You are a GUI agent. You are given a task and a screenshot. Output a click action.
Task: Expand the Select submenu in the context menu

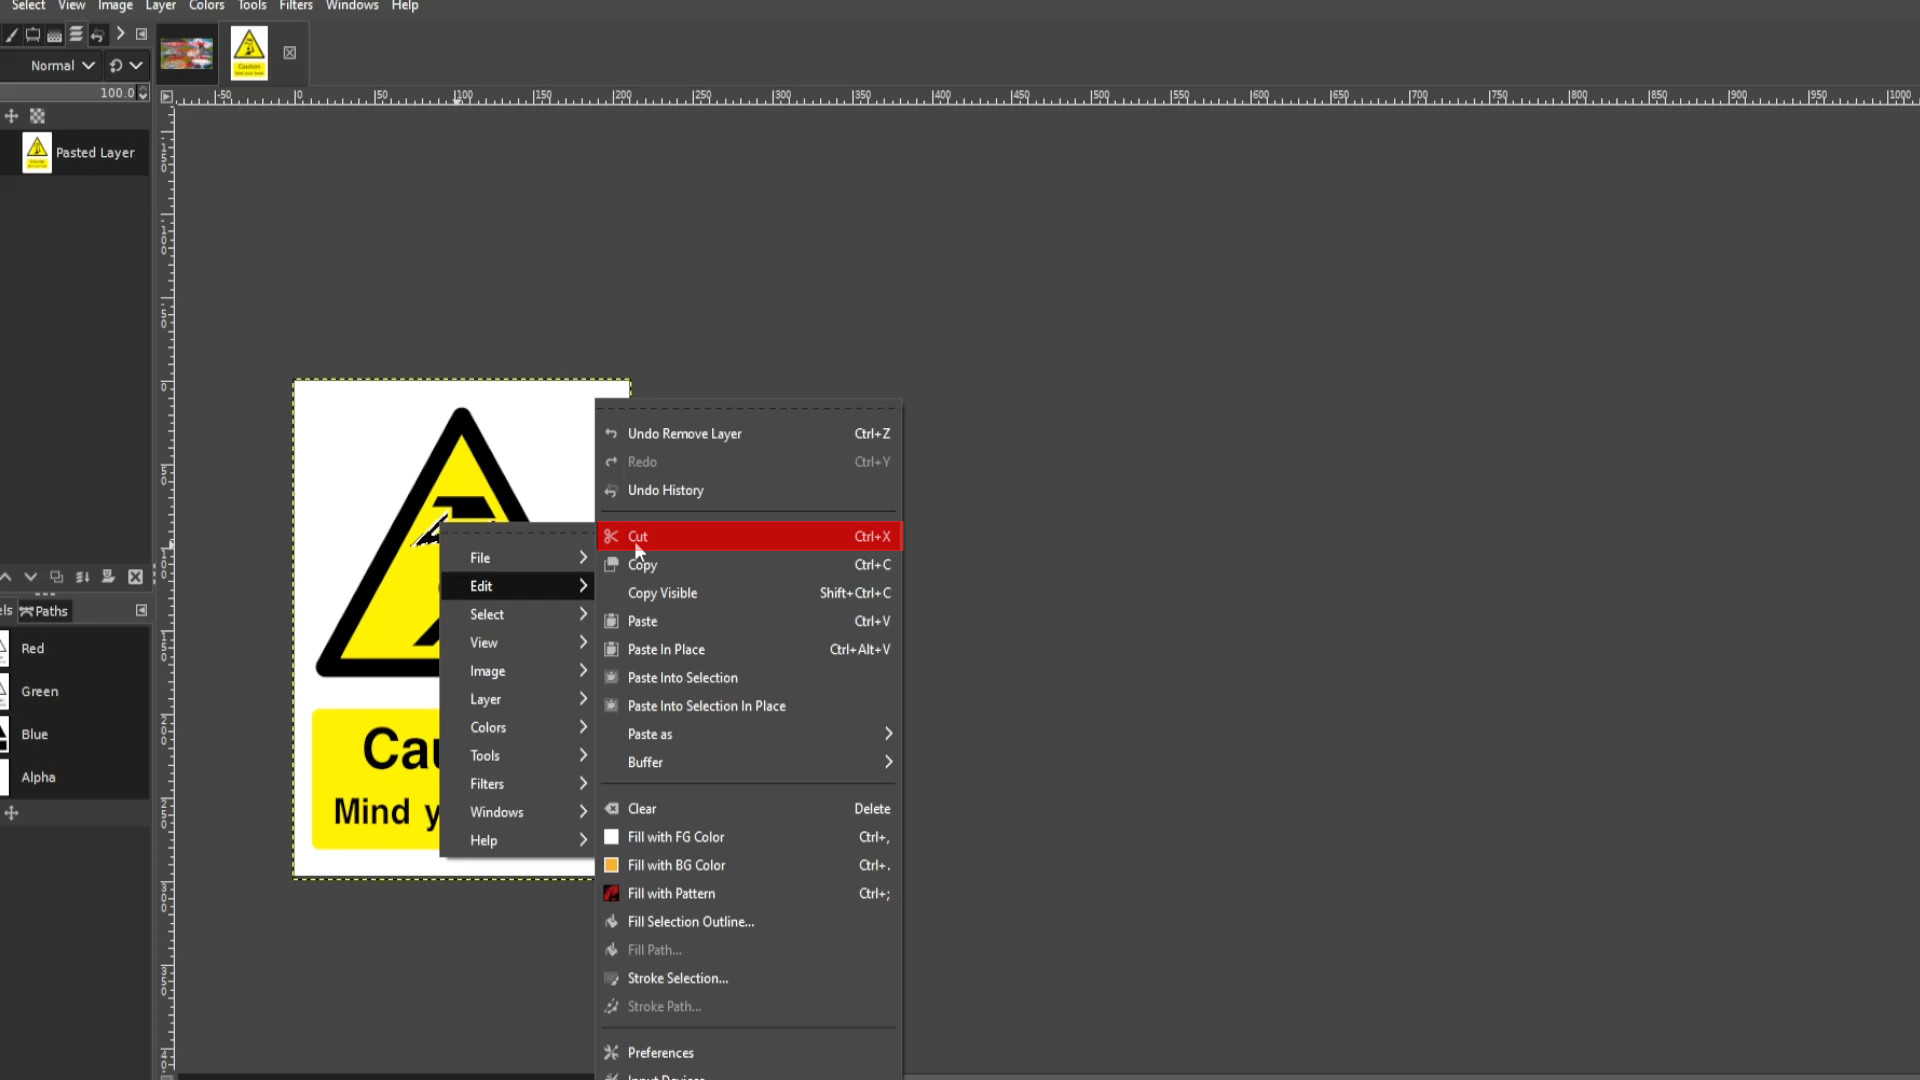tap(517, 614)
